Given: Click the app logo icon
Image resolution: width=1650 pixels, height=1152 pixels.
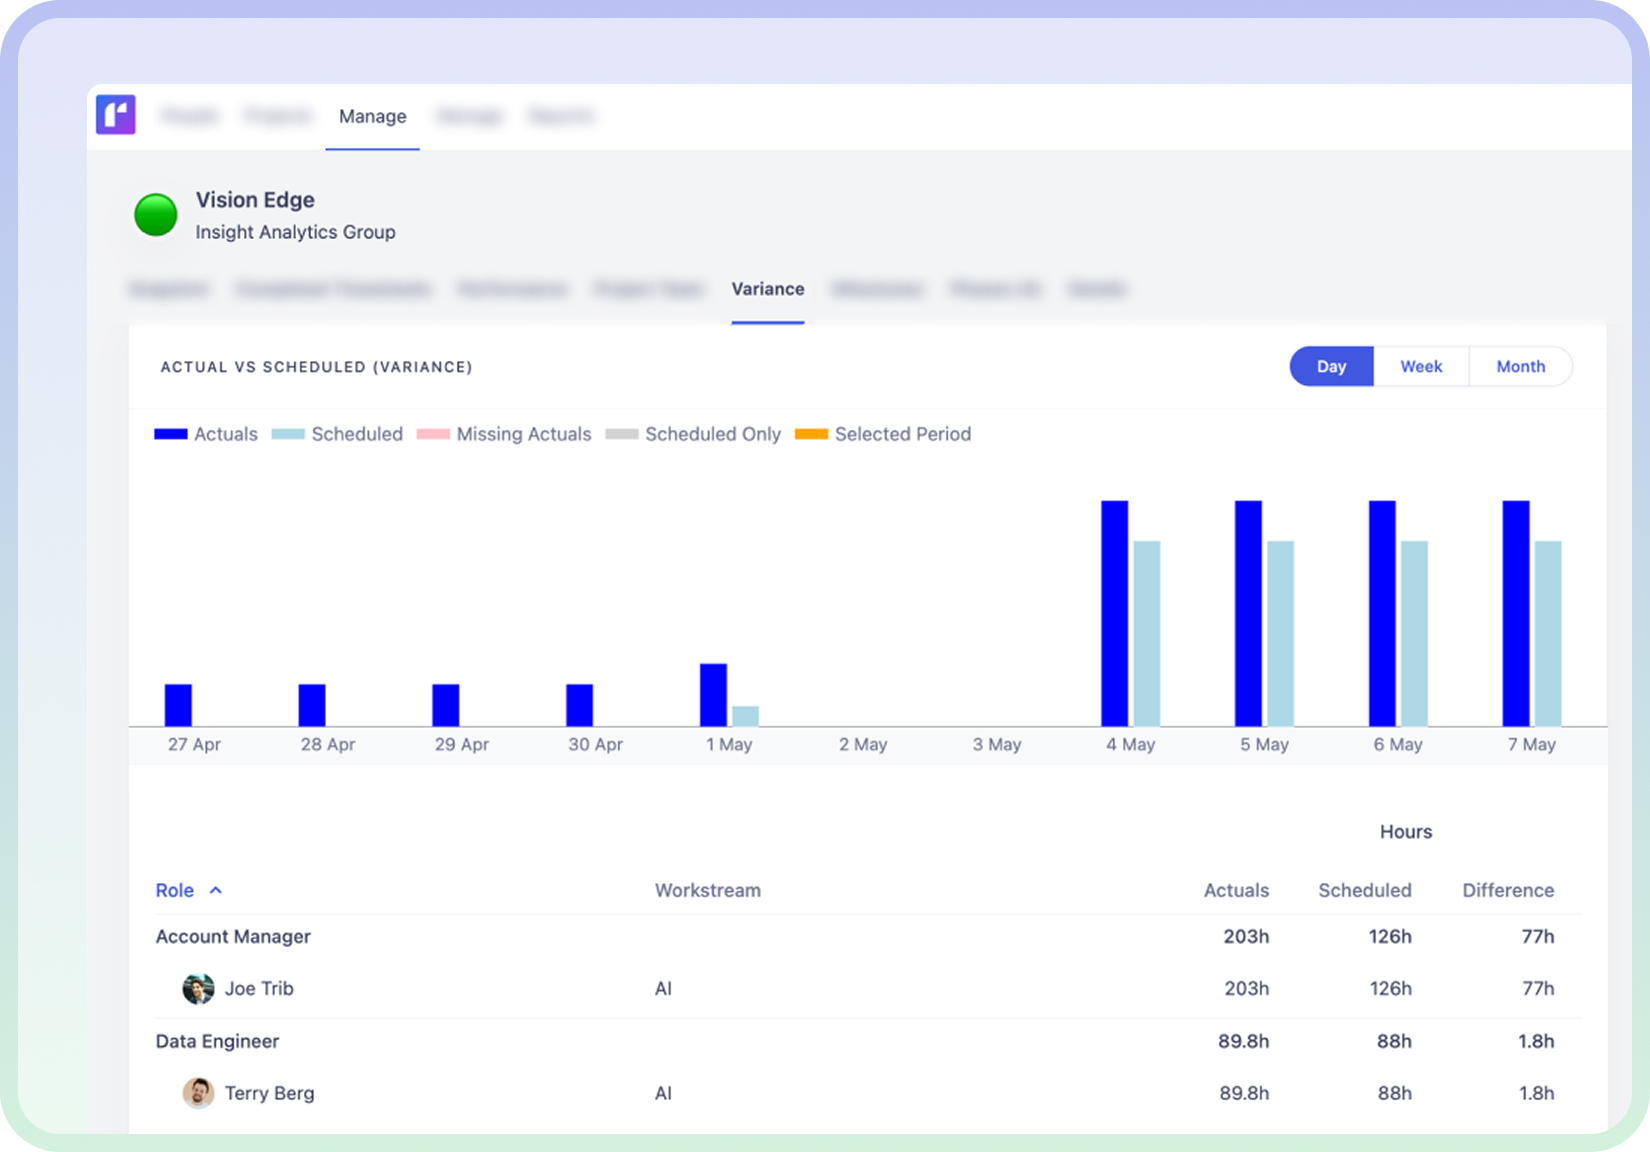Looking at the screenshot, I should pos(116,115).
